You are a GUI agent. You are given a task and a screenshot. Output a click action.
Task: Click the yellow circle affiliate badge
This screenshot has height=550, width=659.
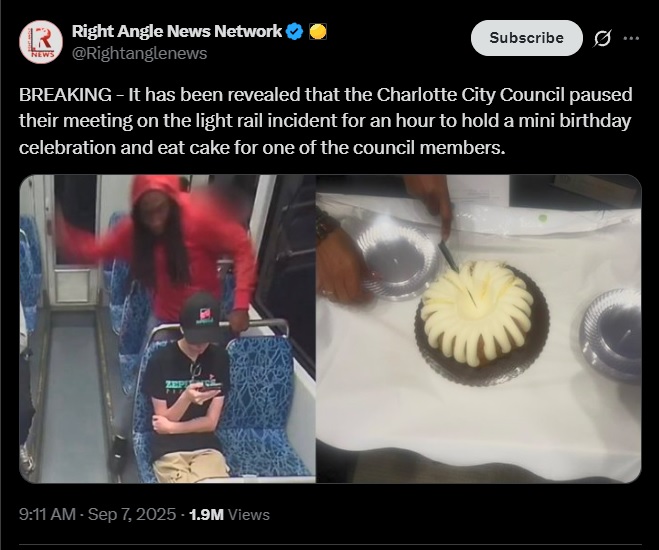point(318,32)
